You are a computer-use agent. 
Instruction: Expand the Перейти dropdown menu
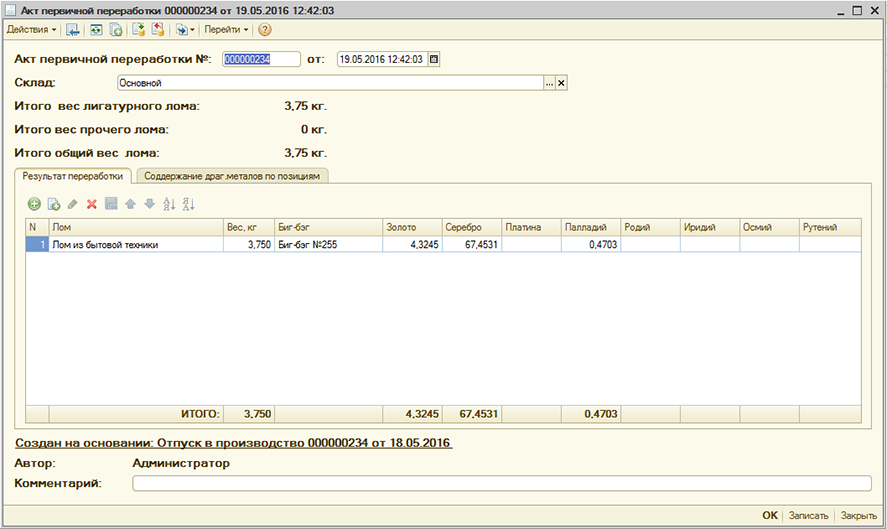(x=227, y=30)
